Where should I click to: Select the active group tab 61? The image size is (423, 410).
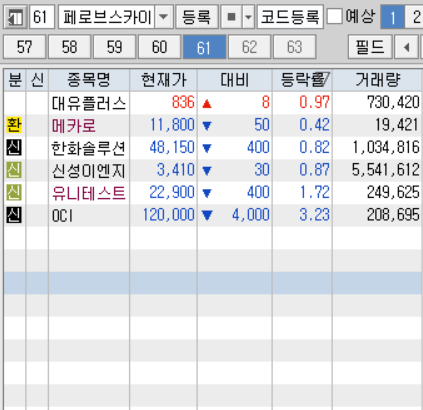(204, 47)
